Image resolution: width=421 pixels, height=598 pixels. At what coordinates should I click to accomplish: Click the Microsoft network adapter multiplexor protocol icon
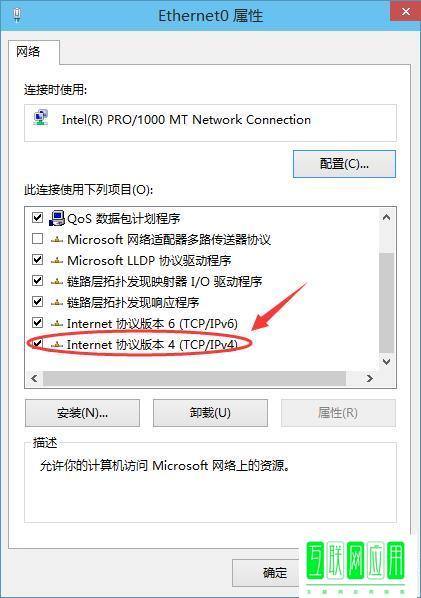[x=57, y=240]
